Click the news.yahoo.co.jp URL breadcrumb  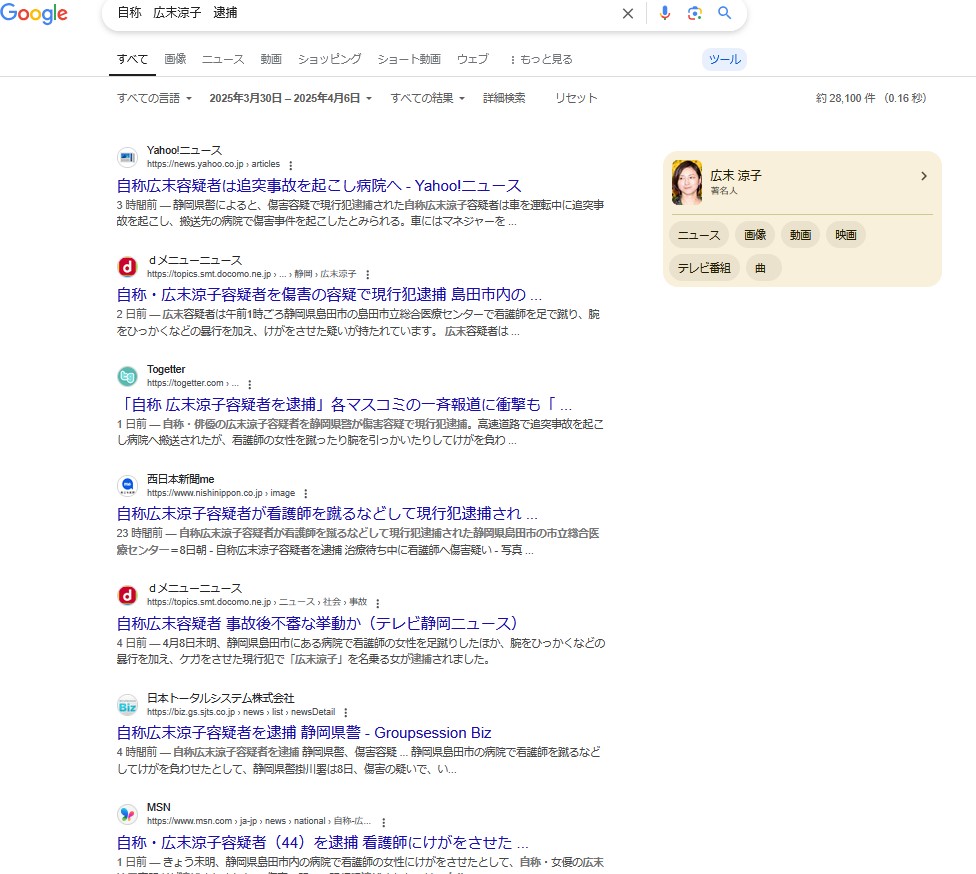[214, 164]
